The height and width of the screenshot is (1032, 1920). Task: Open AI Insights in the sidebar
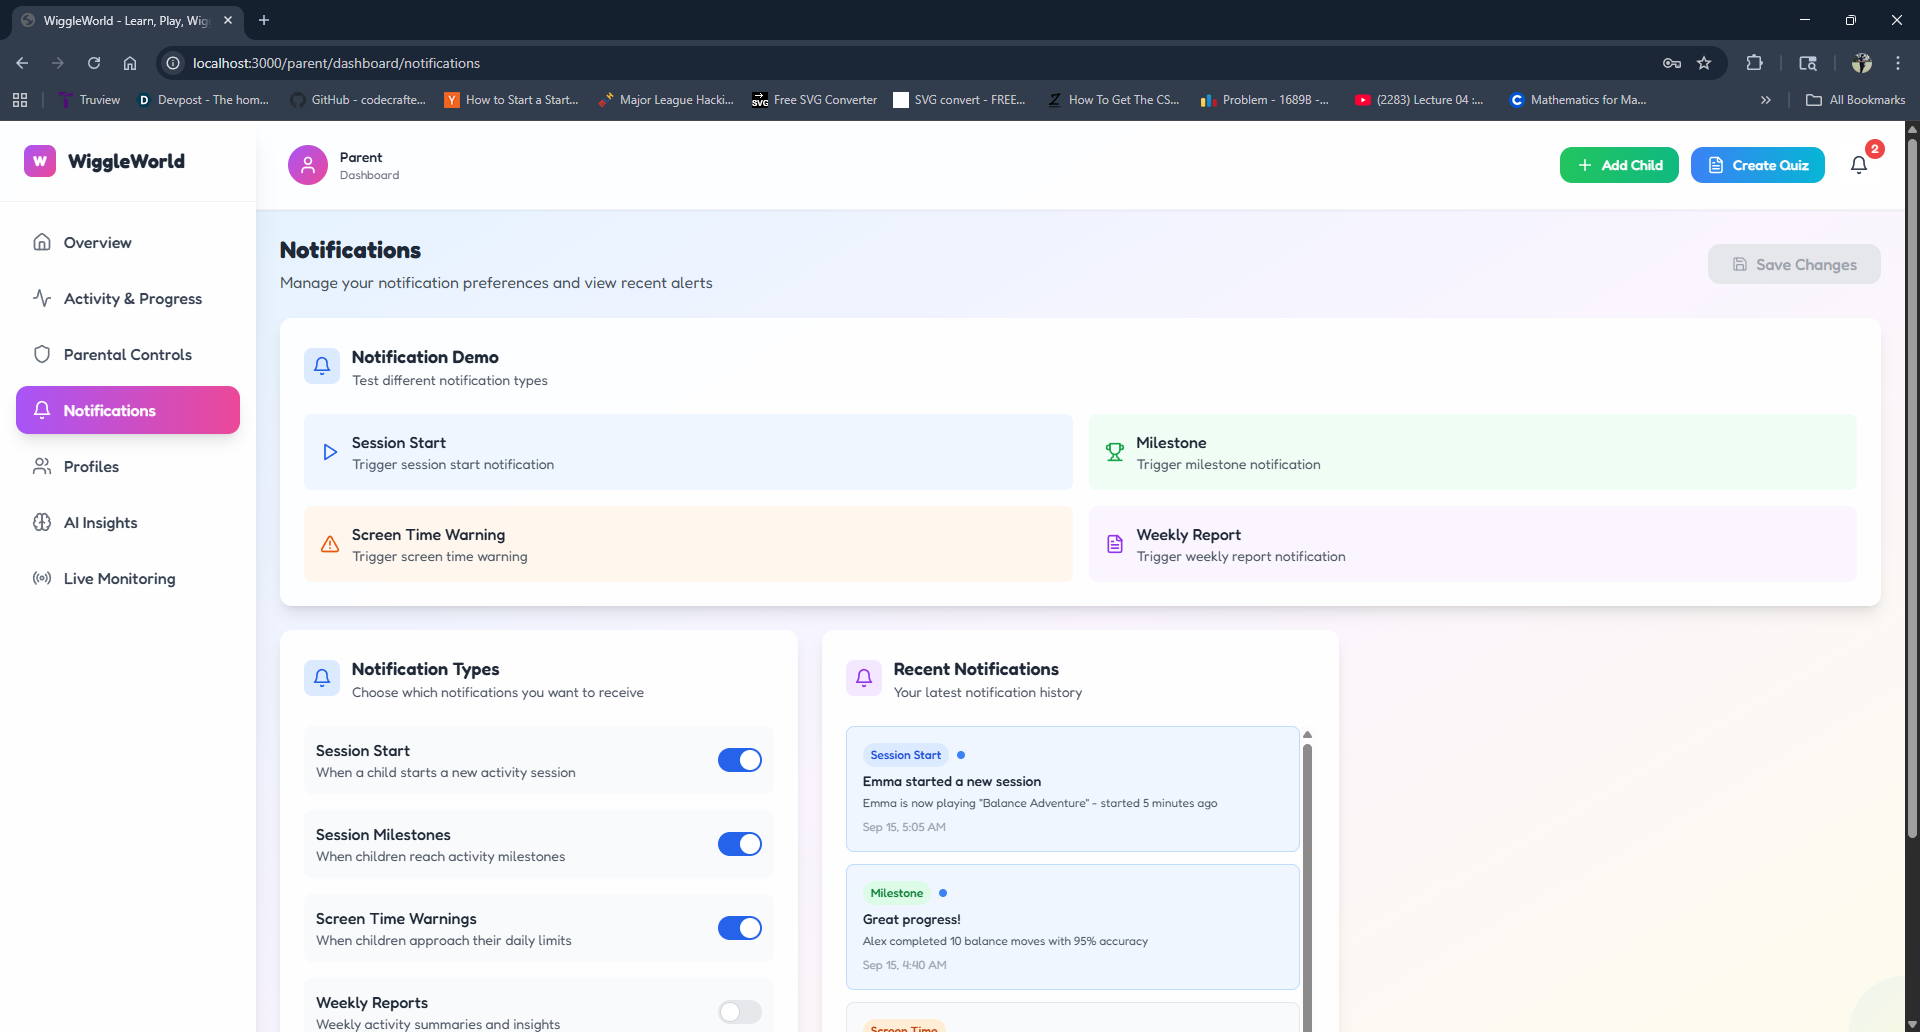click(x=128, y=523)
